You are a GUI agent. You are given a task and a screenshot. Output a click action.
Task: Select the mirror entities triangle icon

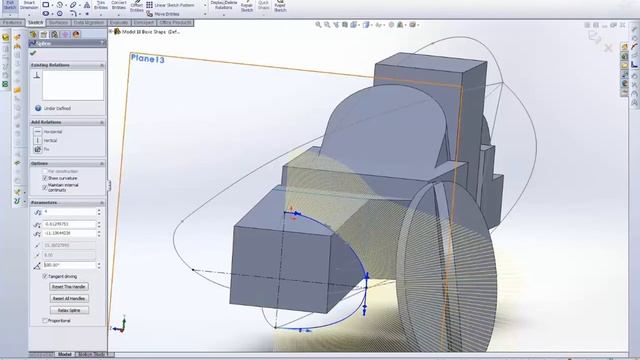pos(87,5)
